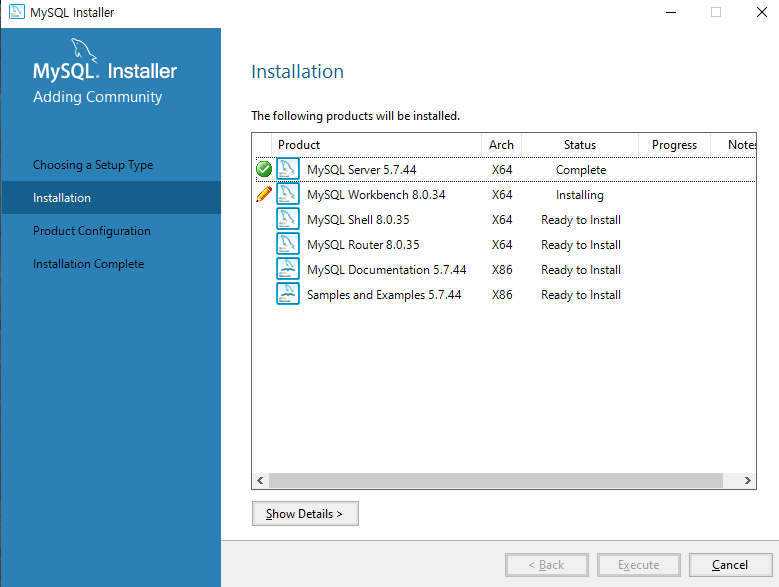
Task: Click the Complete status of MySQL Server
Action: pyautogui.click(x=581, y=170)
